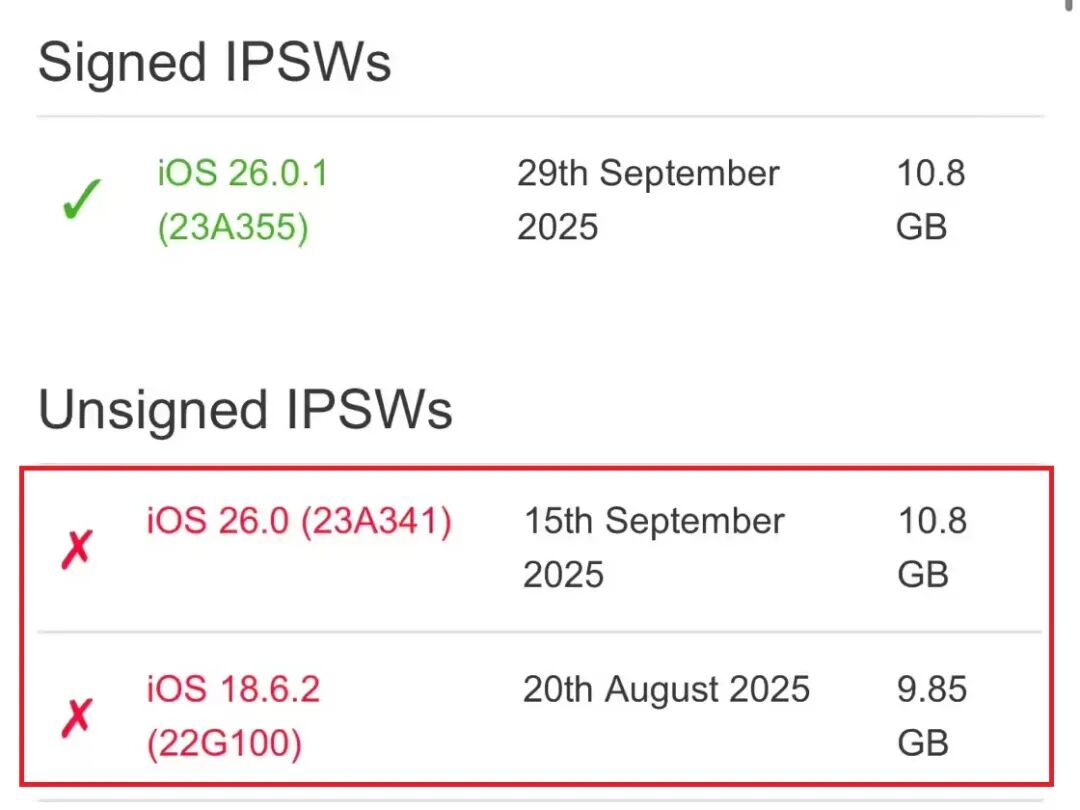Select build number 23A355 in green

232,228
